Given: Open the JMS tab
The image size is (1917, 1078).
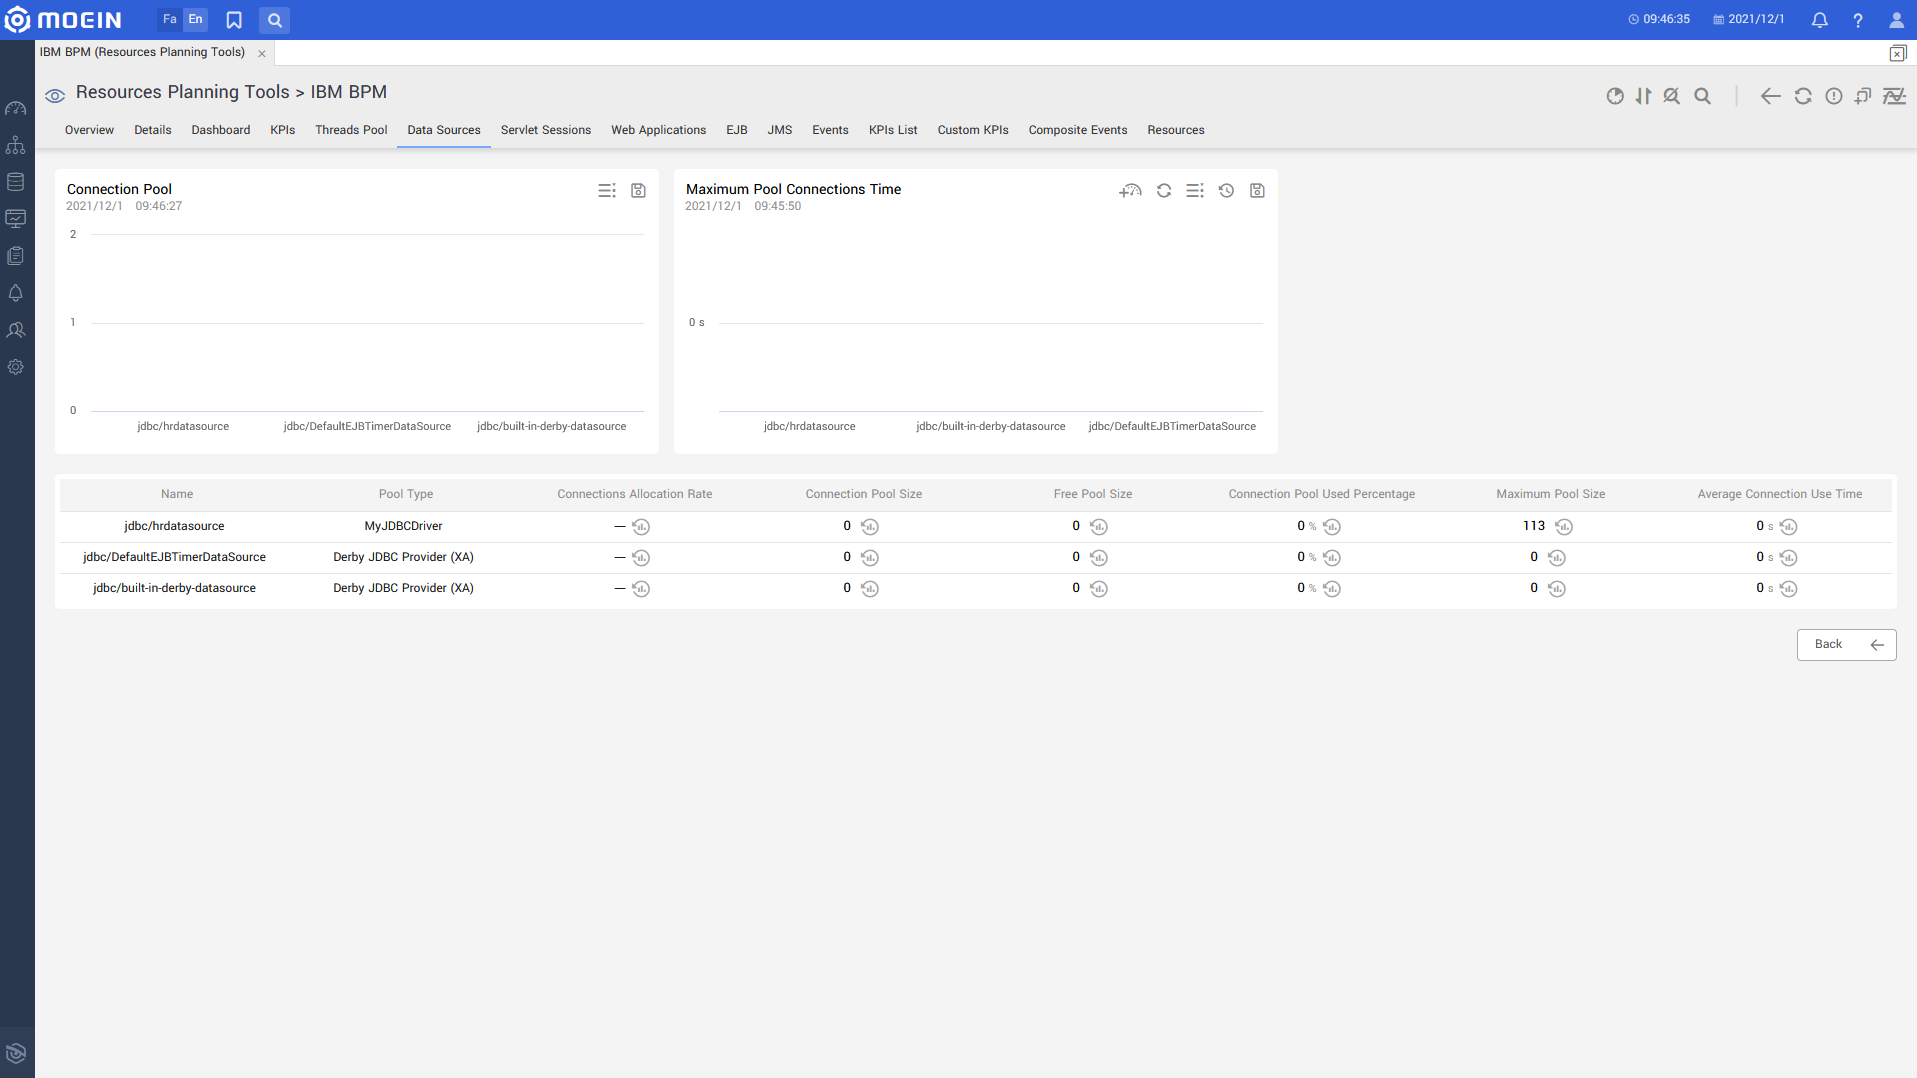Looking at the screenshot, I should 780,130.
